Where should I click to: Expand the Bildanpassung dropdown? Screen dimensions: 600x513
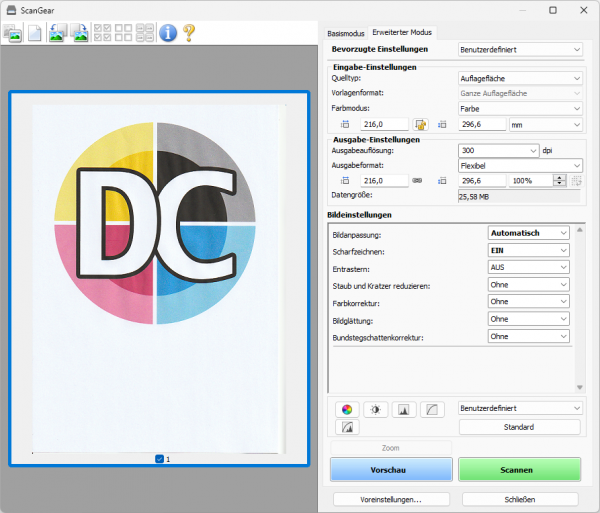pos(529,233)
